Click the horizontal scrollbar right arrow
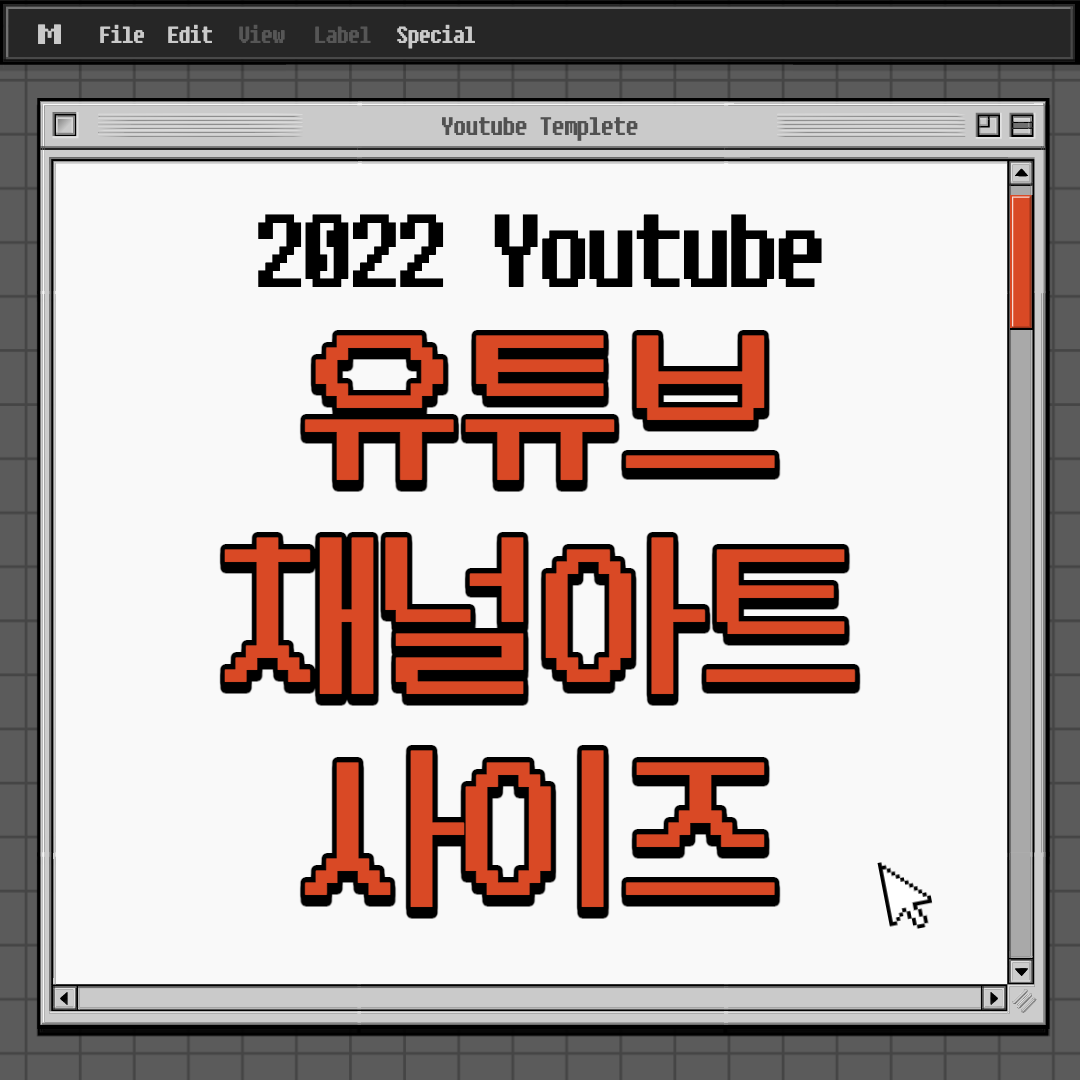This screenshot has width=1080, height=1080. click(993, 997)
